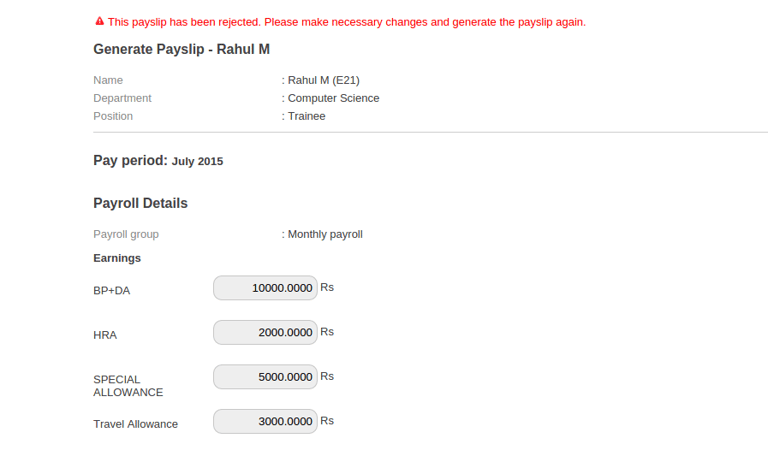The width and height of the screenshot is (768, 456).
Task: Select the Special Allowance amount field
Action: [x=265, y=377]
